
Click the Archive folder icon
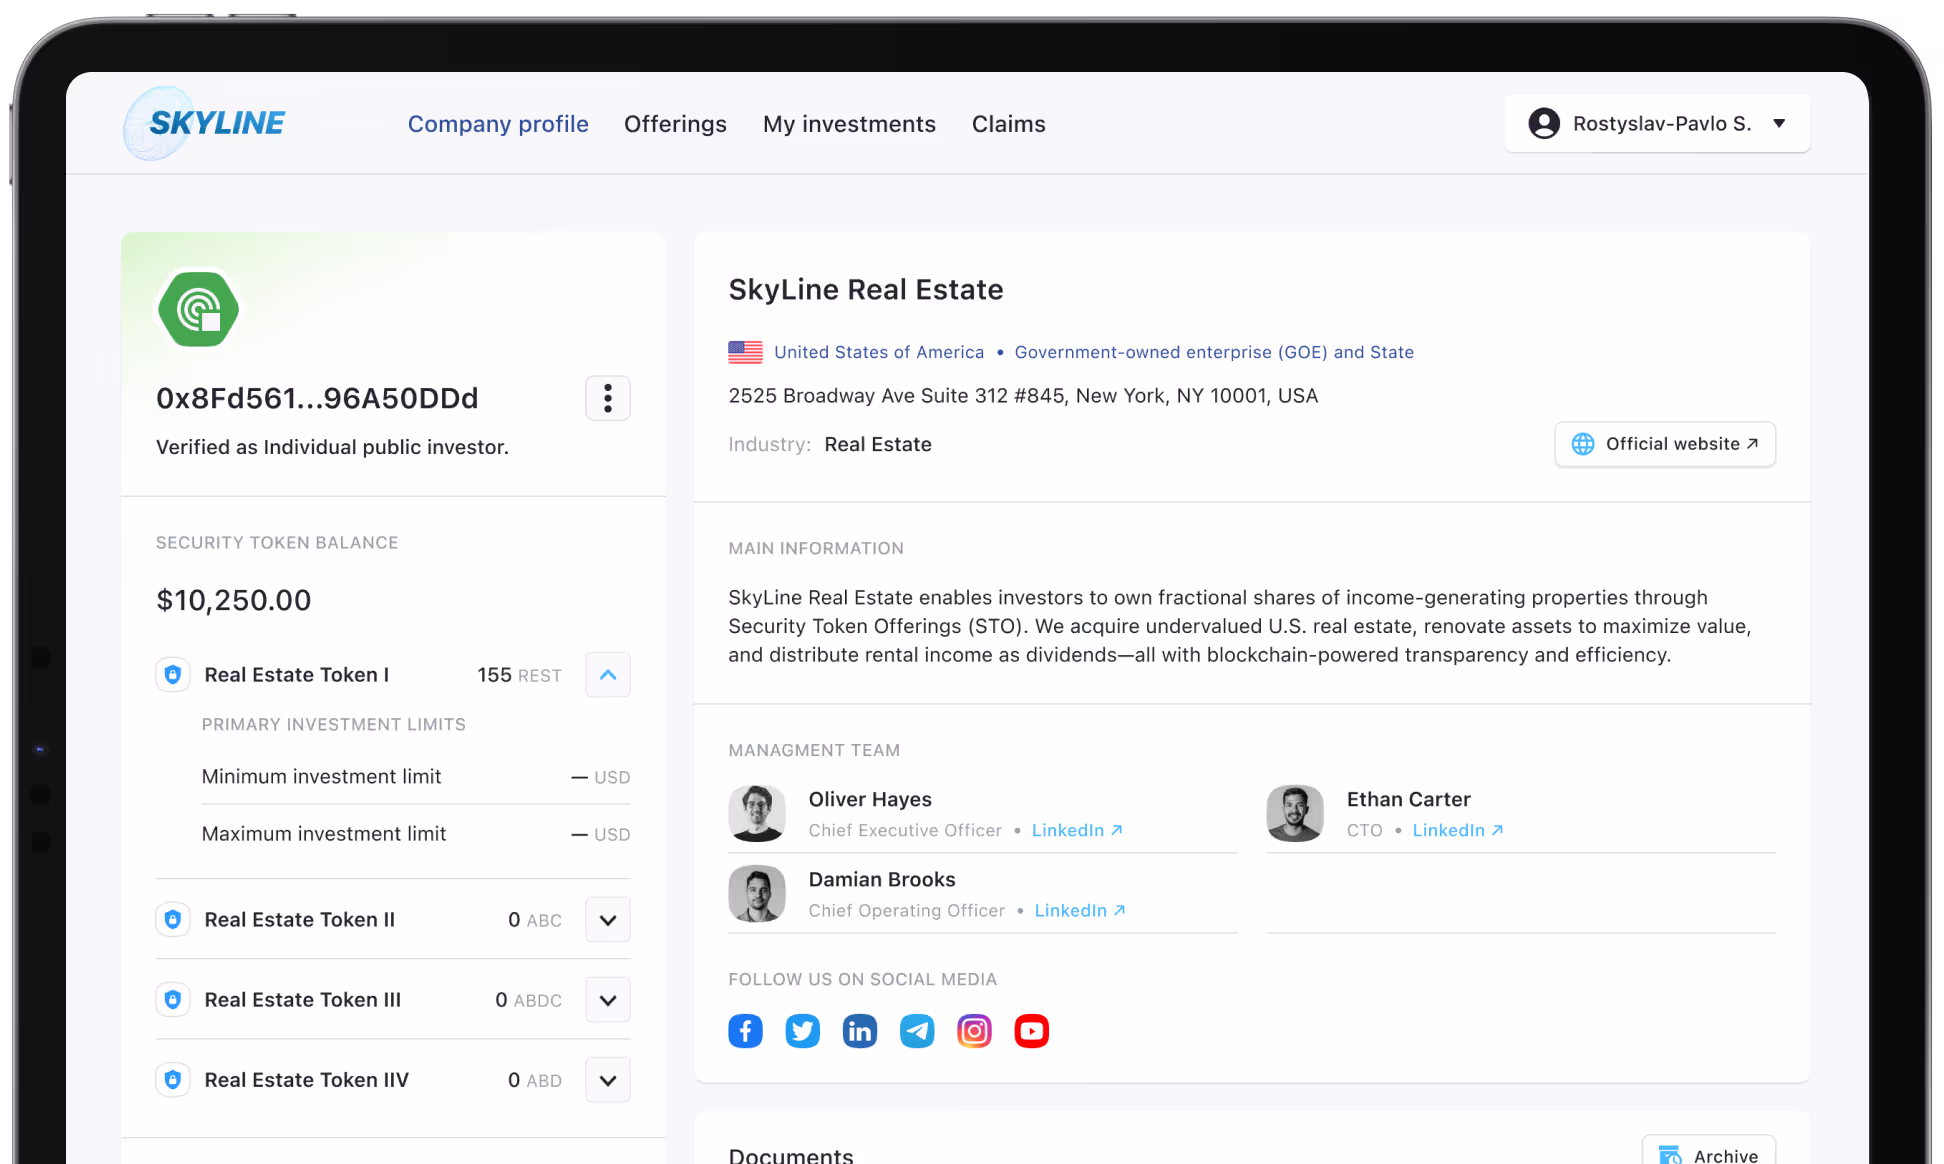pyautogui.click(x=1670, y=1155)
